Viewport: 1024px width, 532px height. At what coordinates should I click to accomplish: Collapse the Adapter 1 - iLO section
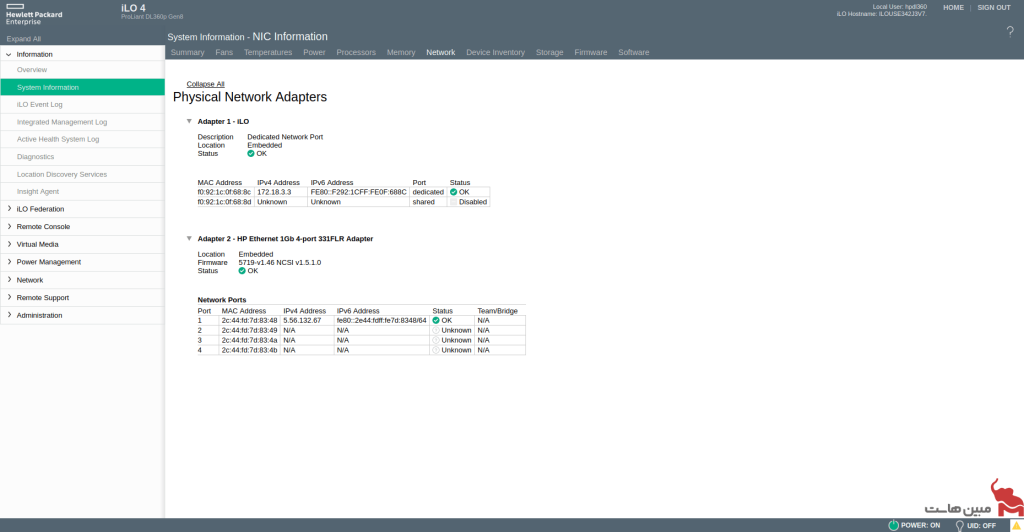coord(189,121)
